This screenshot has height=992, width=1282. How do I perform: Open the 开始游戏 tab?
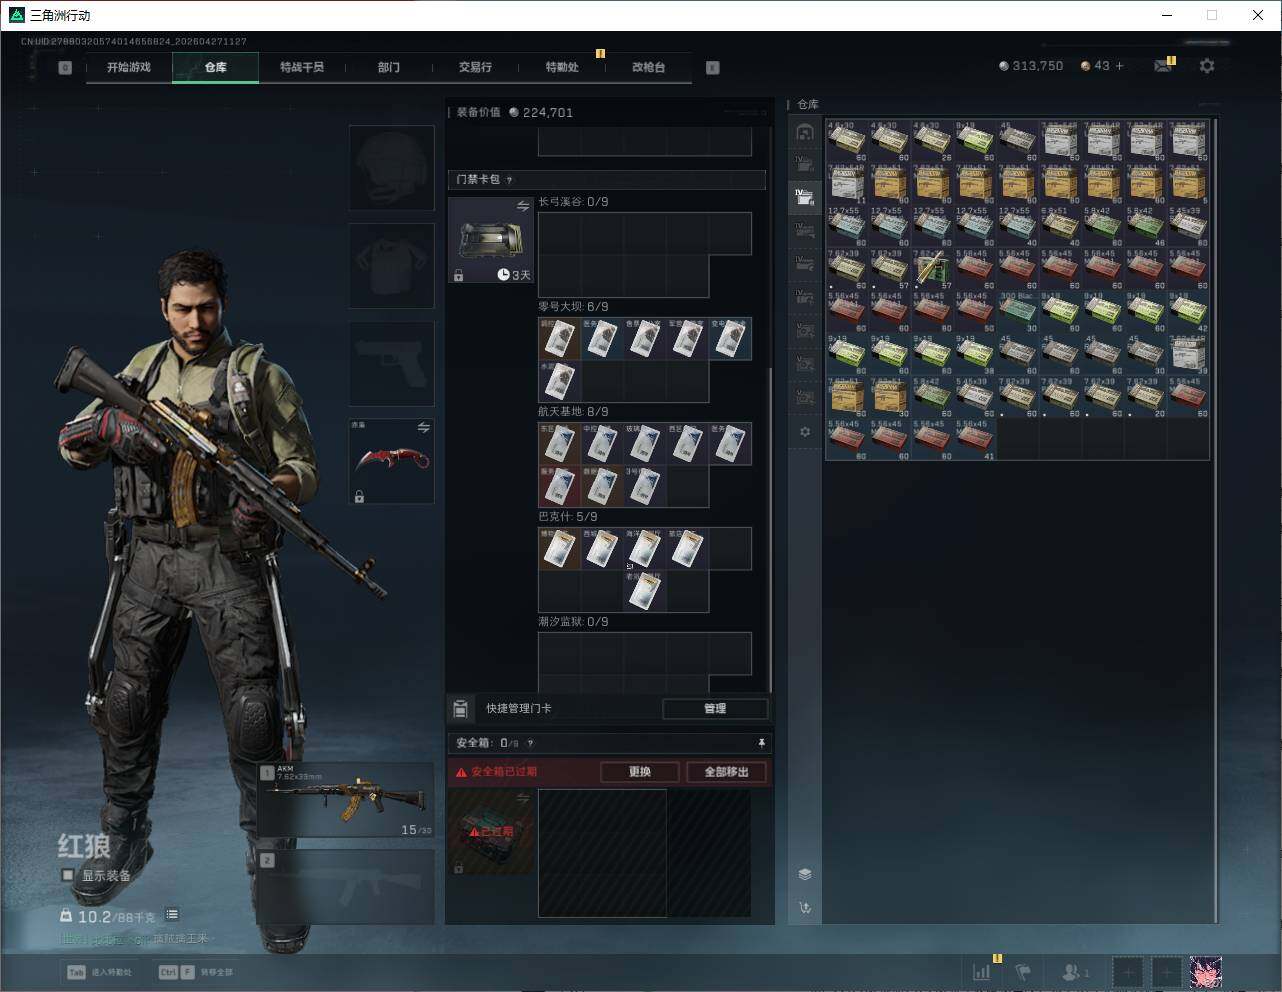click(x=129, y=67)
